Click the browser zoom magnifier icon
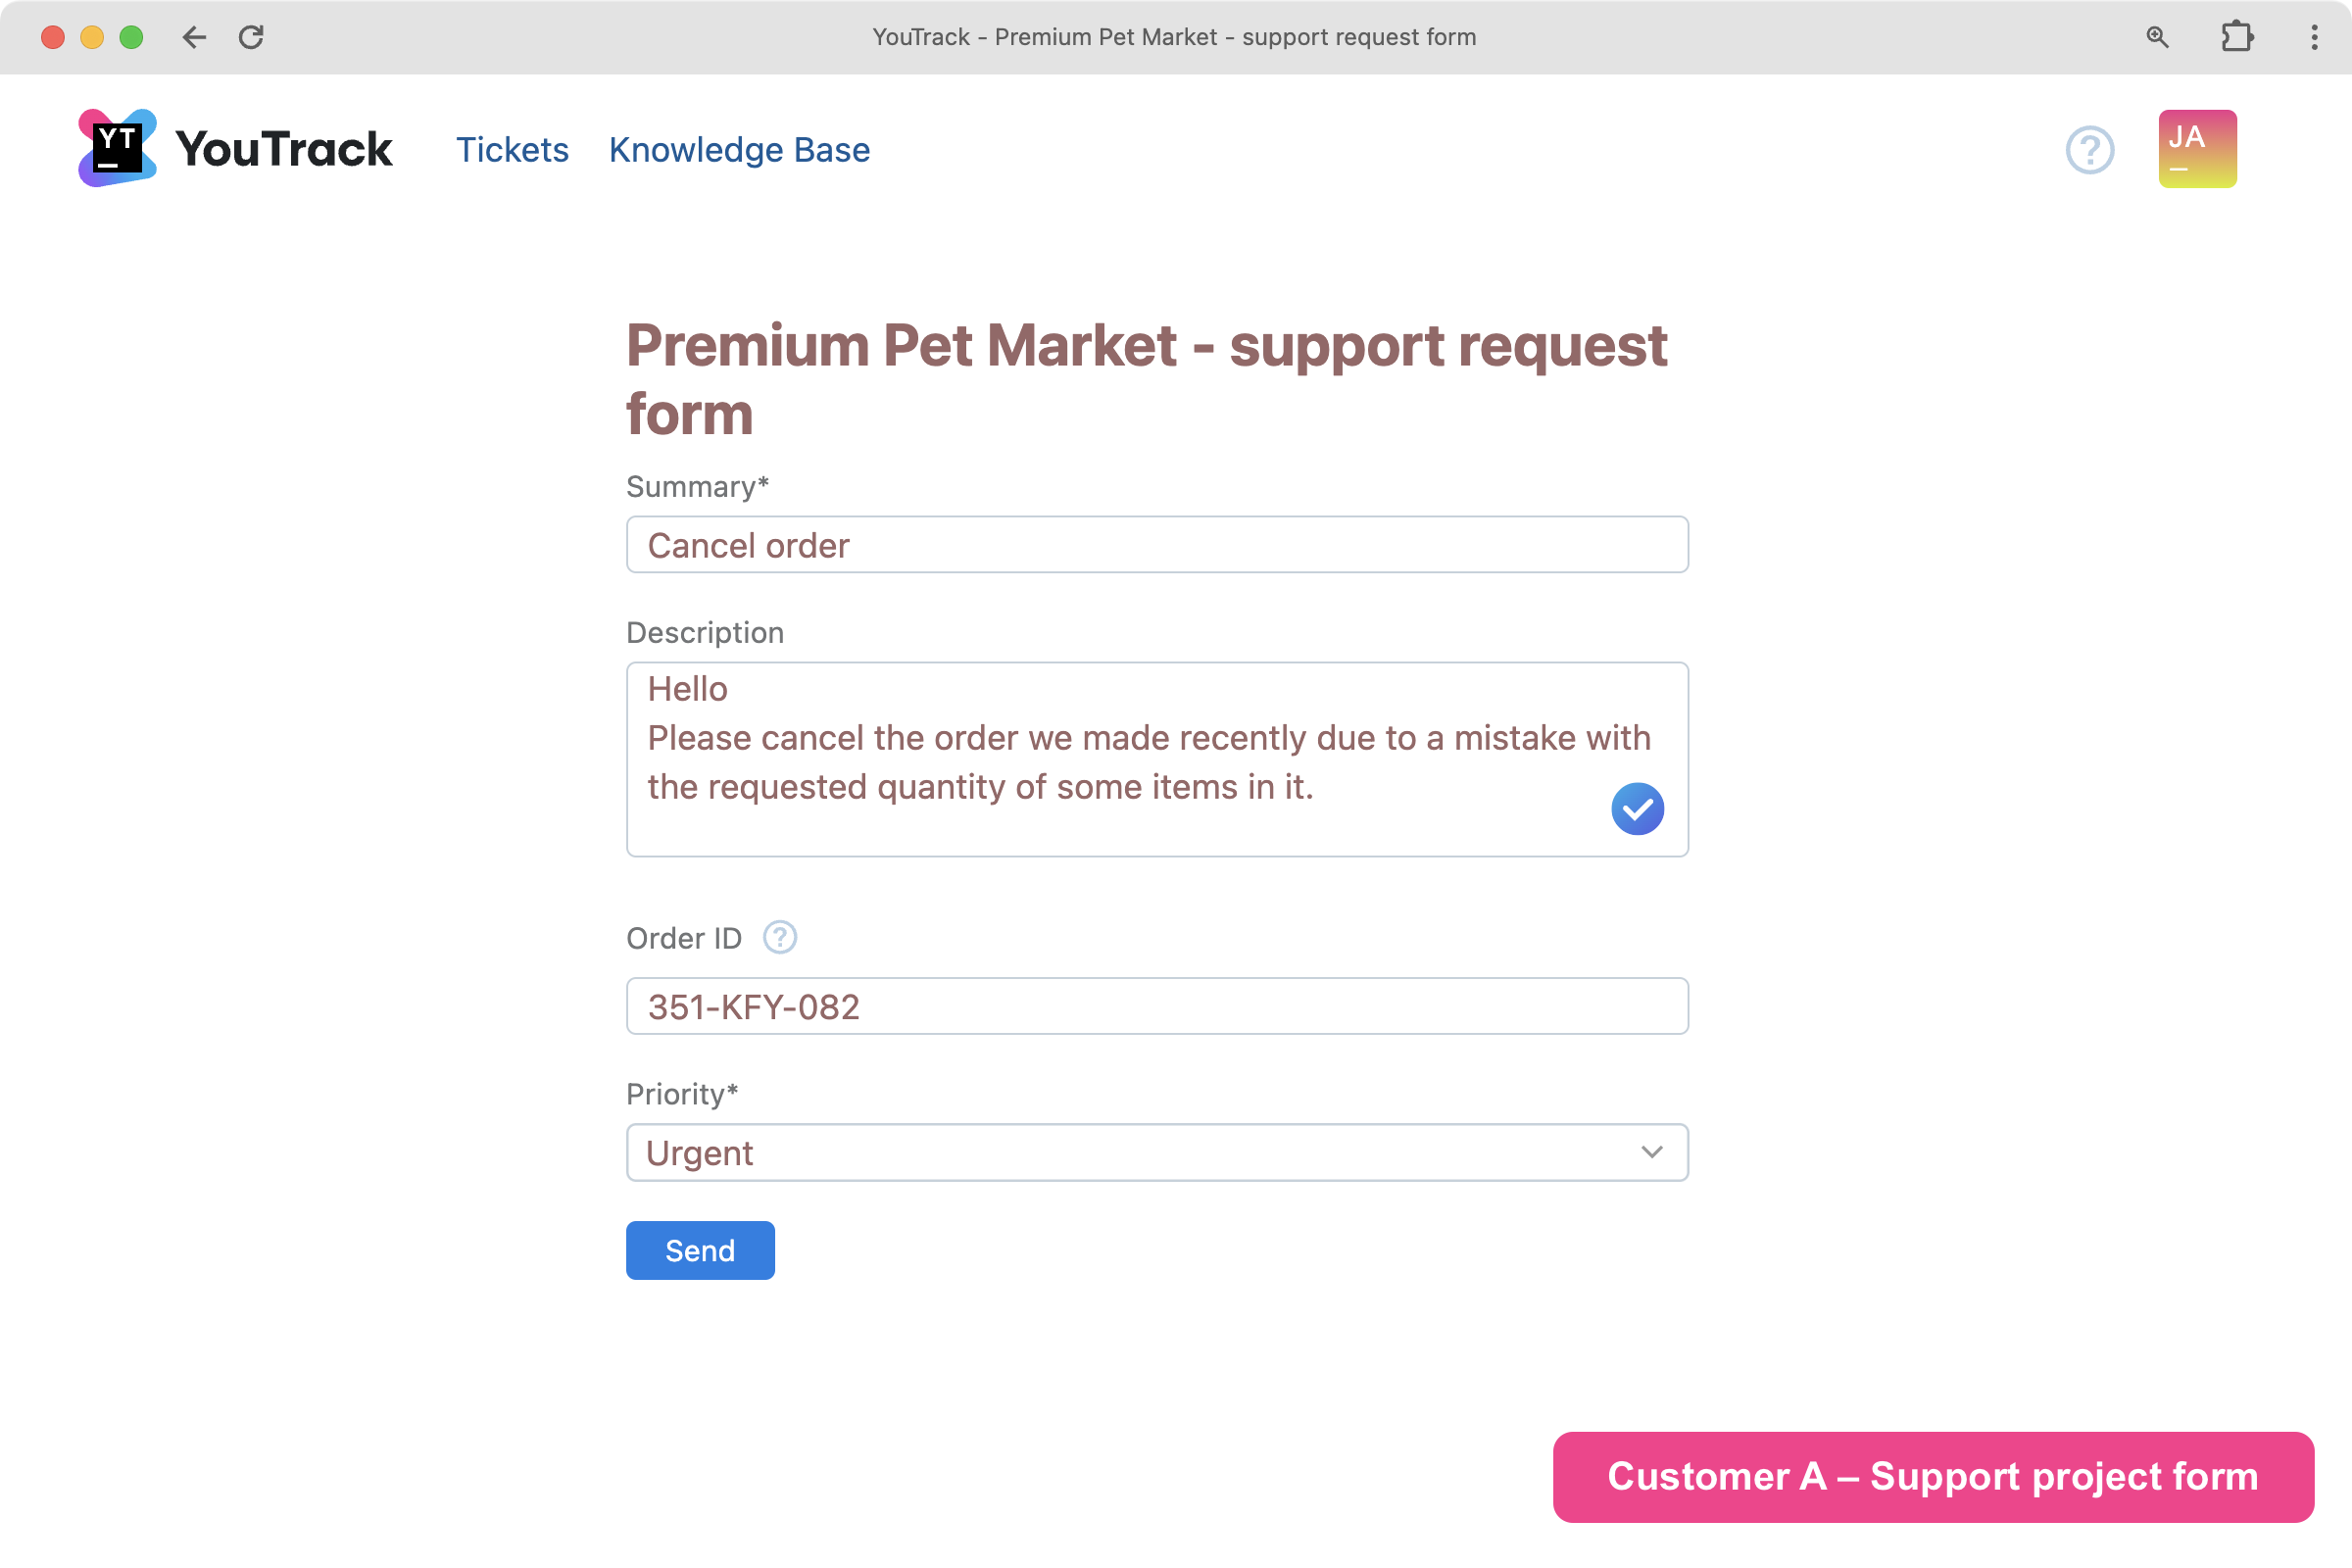The width and height of the screenshot is (2352, 1568). [x=2157, y=37]
